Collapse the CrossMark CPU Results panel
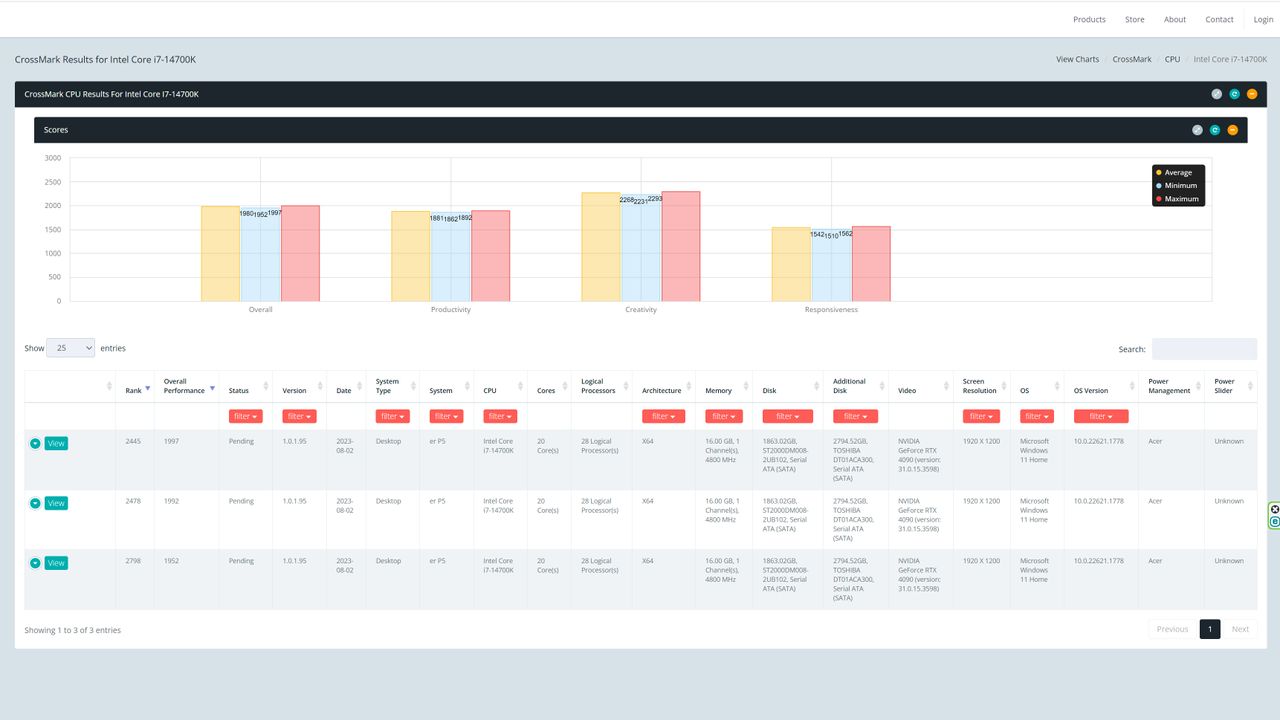Image resolution: width=1280 pixels, height=720 pixels. (1252, 94)
